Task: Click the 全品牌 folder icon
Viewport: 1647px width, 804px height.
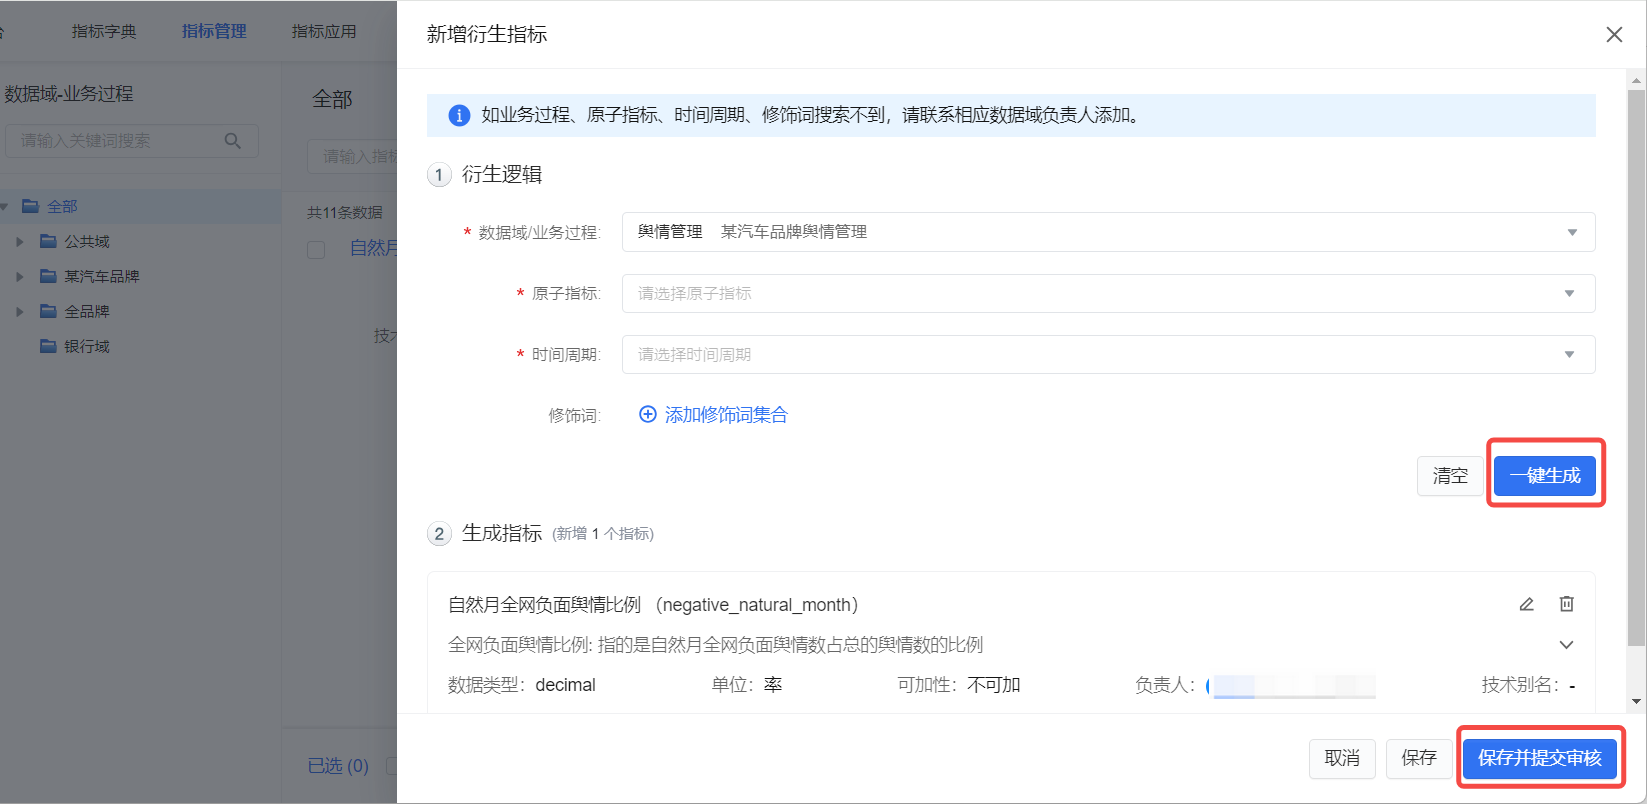Action: pos(48,311)
